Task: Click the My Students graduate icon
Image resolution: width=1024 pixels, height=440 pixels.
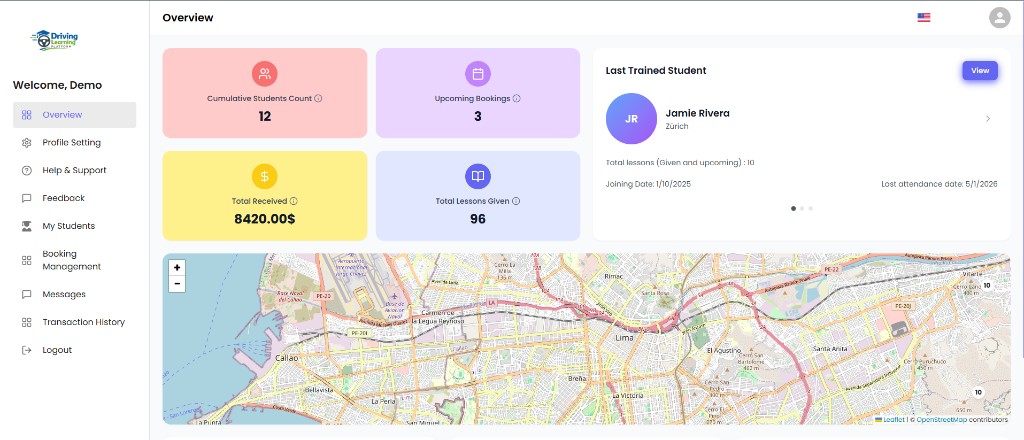Action: (27, 226)
